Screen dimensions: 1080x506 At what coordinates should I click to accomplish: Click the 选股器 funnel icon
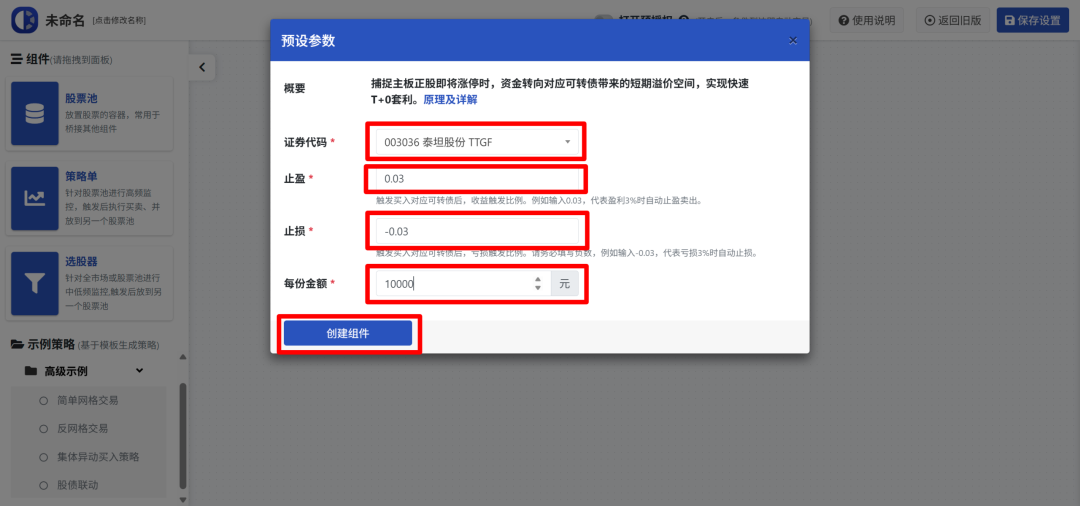[34, 283]
